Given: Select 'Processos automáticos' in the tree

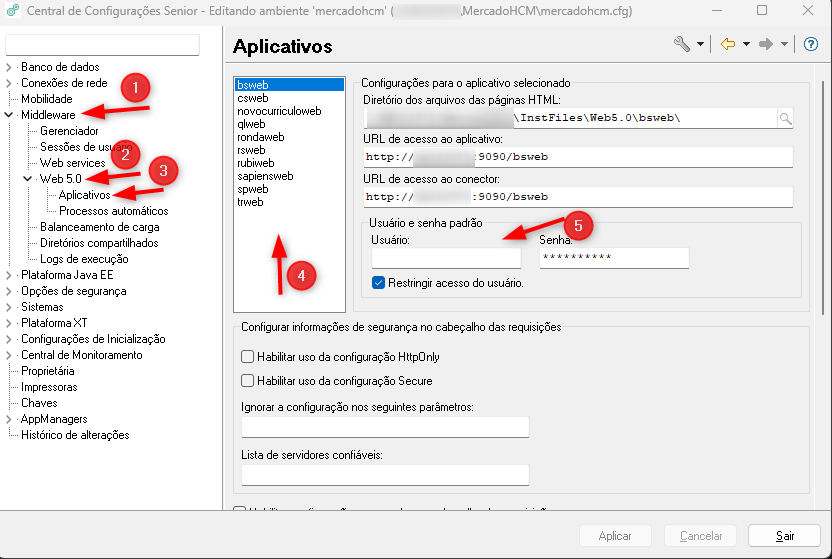Looking at the screenshot, I should pyautogui.click(x=113, y=211).
